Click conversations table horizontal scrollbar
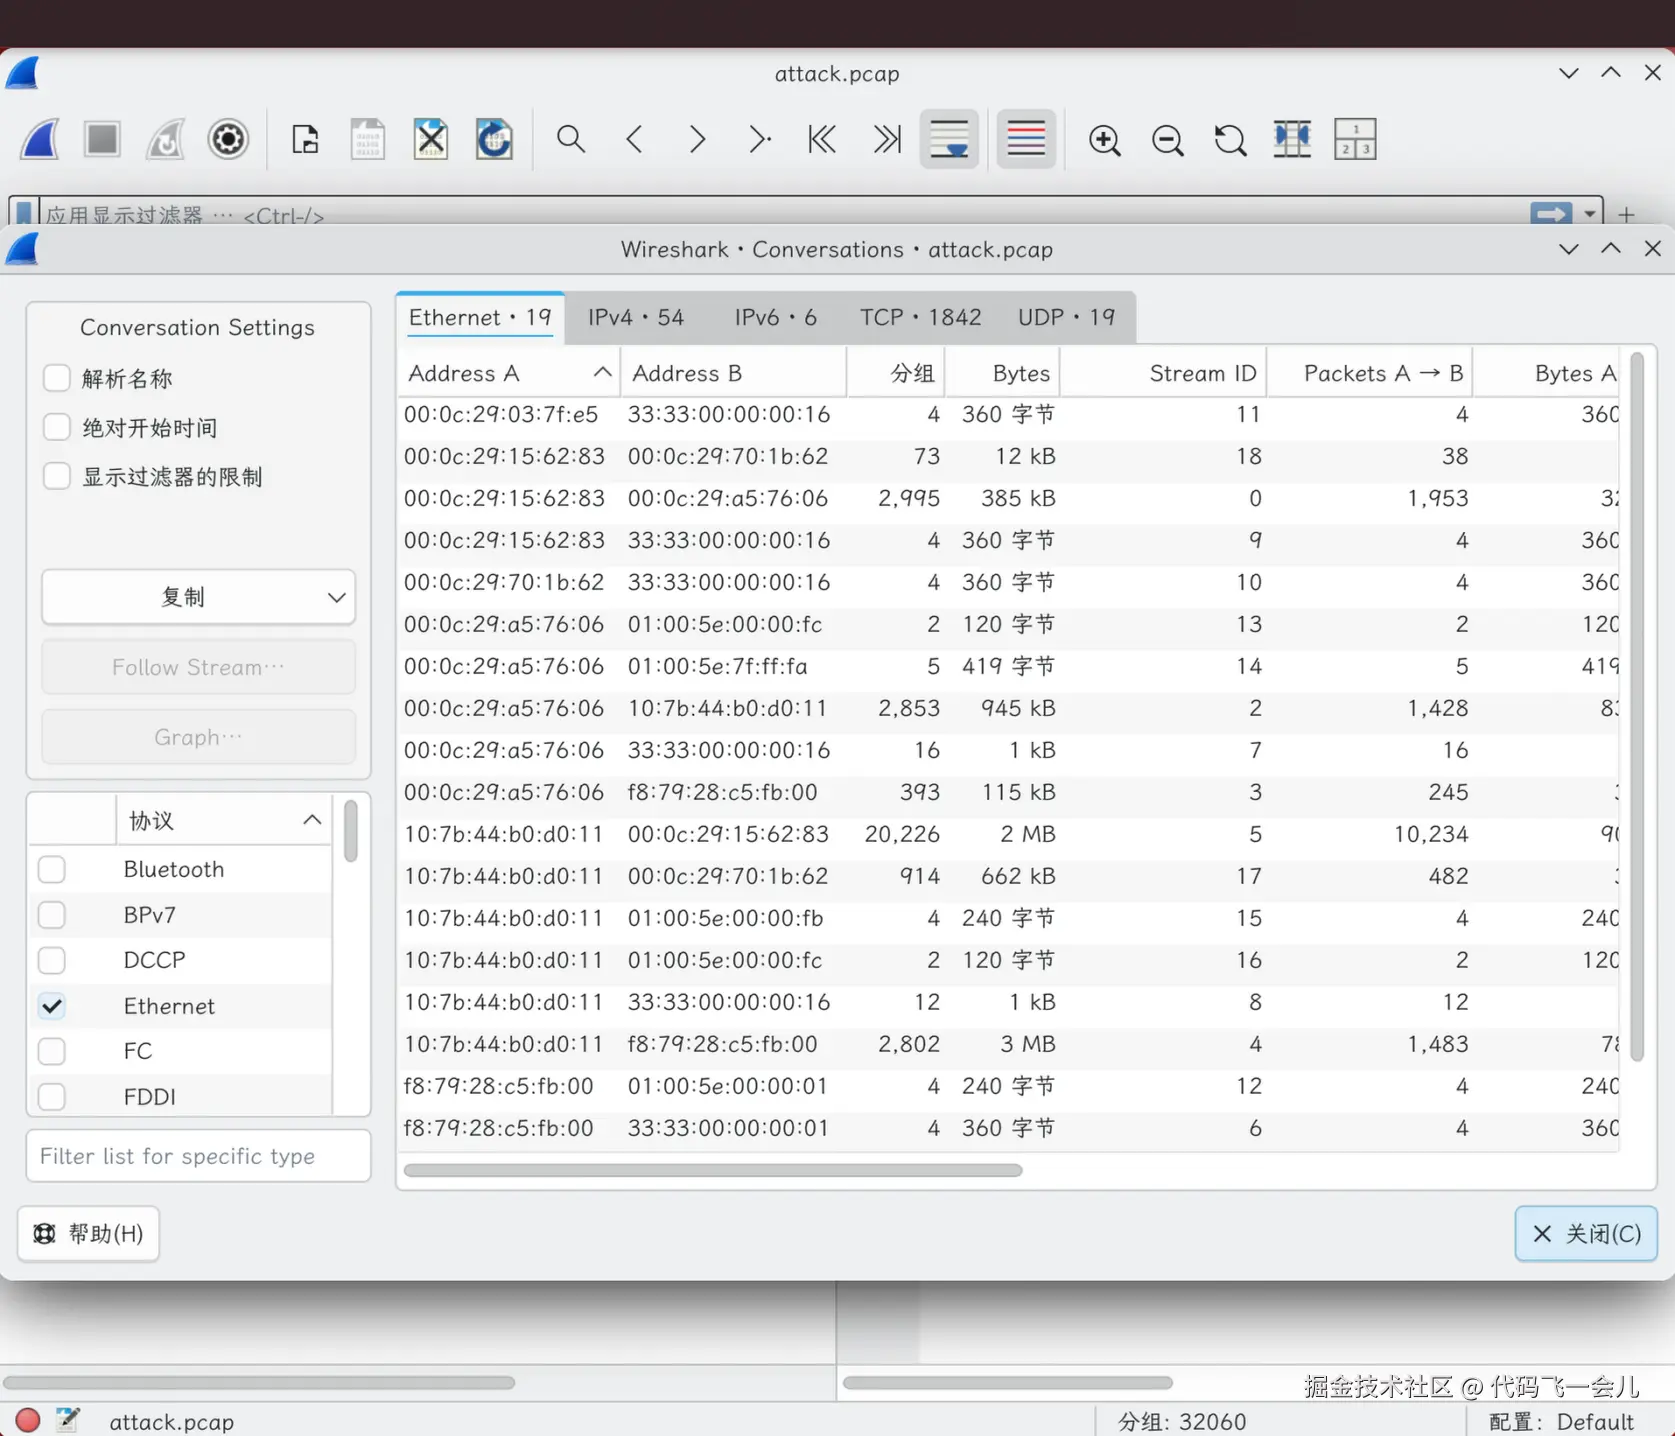Viewport: 1675px width, 1436px height. (713, 1170)
